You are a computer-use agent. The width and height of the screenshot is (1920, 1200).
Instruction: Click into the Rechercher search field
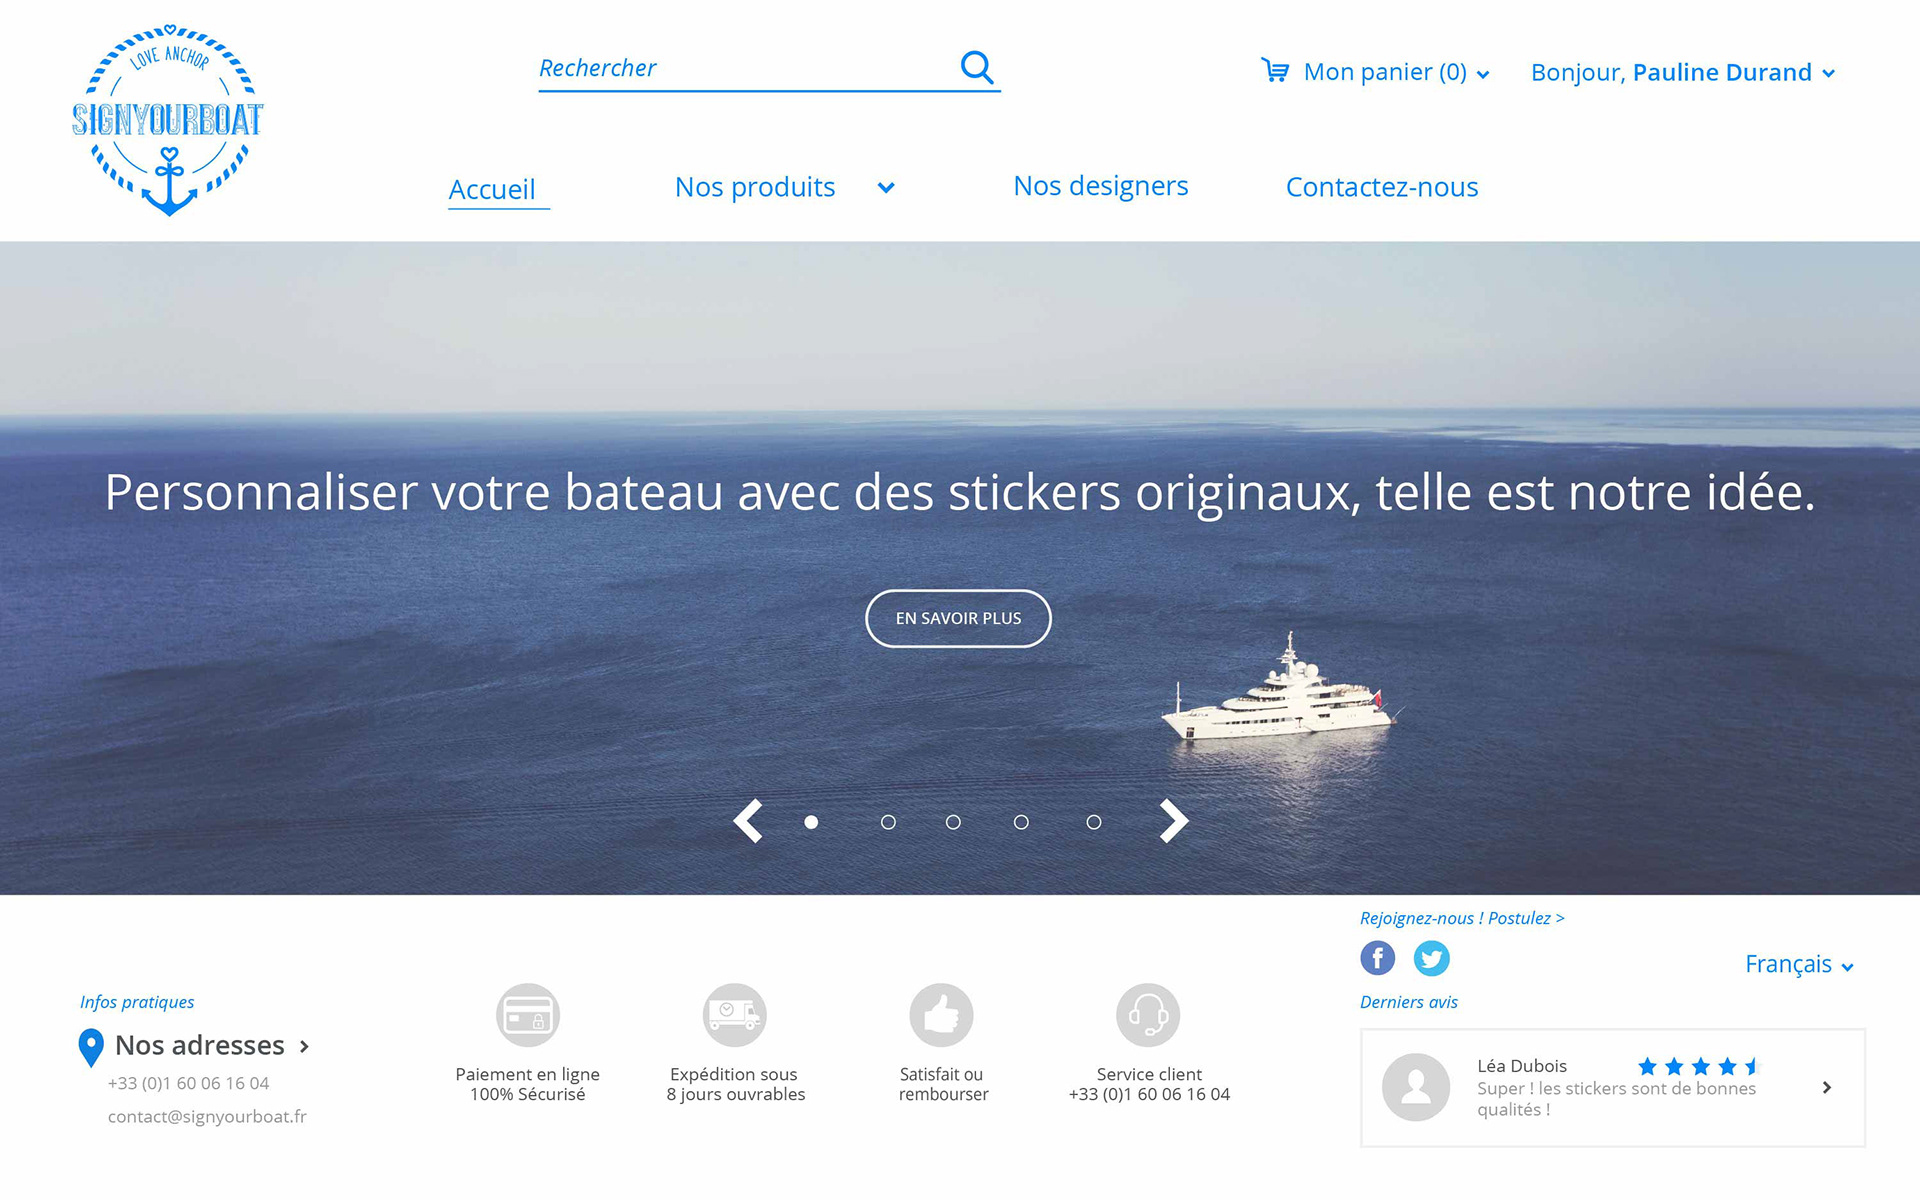pos(745,68)
